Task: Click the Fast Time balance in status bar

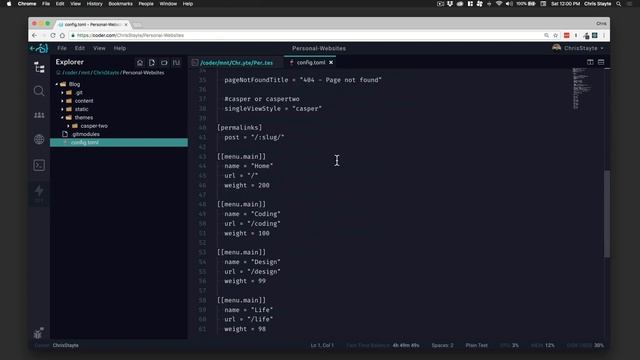Action: coord(382,345)
